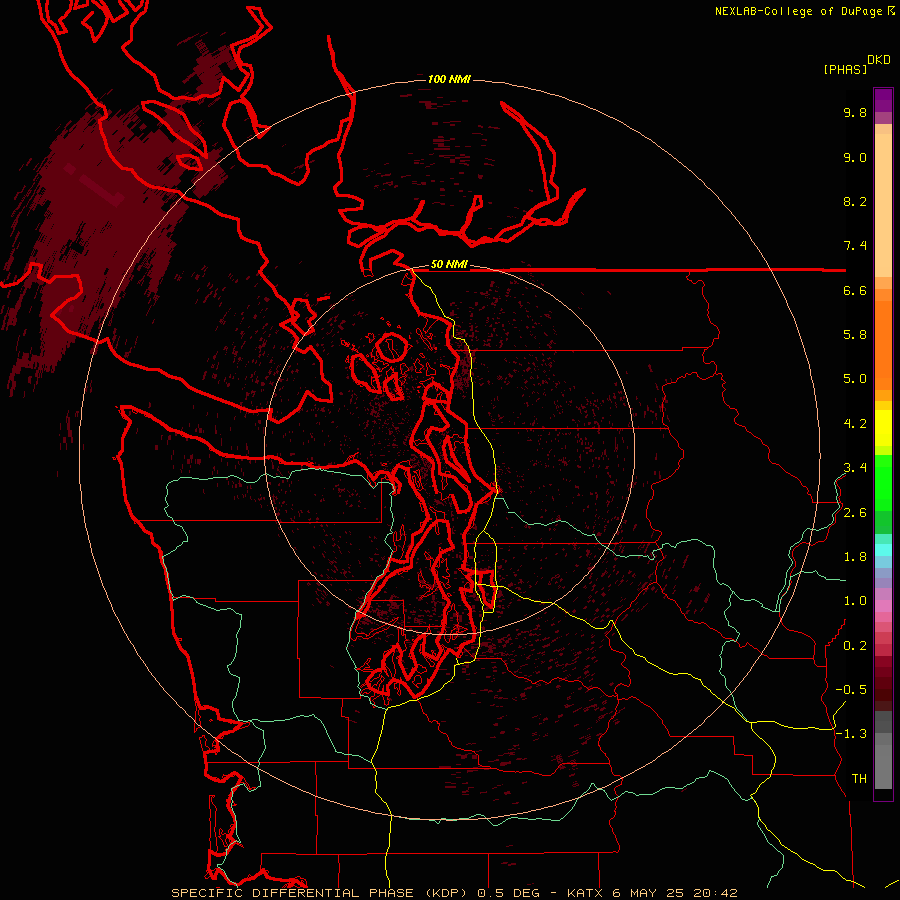Click the 50 NMI range ring label
The height and width of the screenshot is (900, 900).
(449, 265)
